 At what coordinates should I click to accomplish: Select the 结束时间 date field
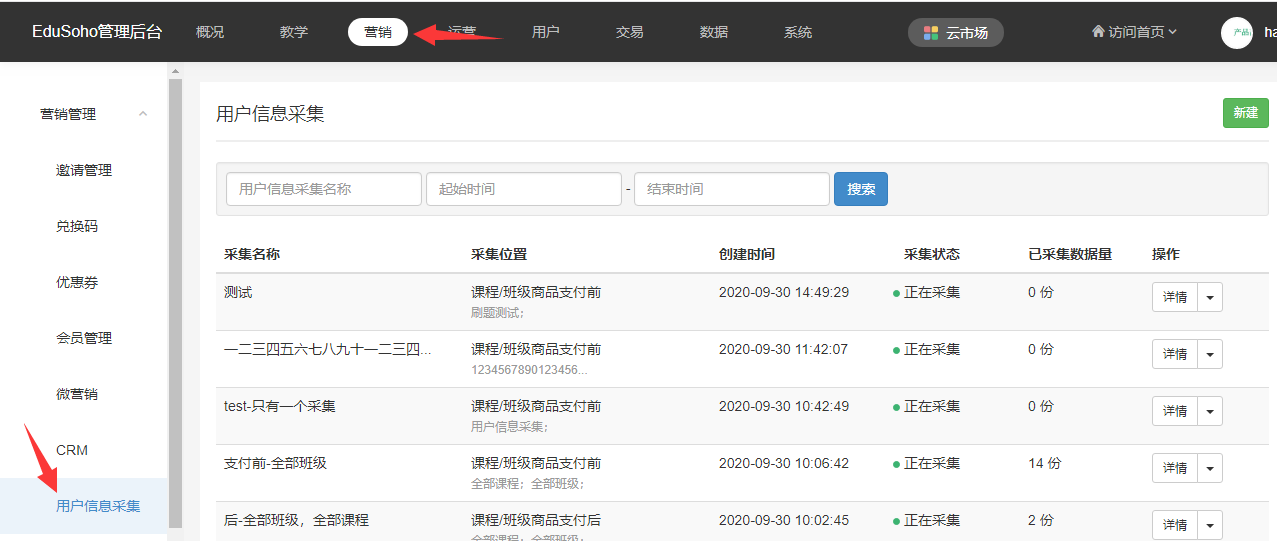point(732,189)
